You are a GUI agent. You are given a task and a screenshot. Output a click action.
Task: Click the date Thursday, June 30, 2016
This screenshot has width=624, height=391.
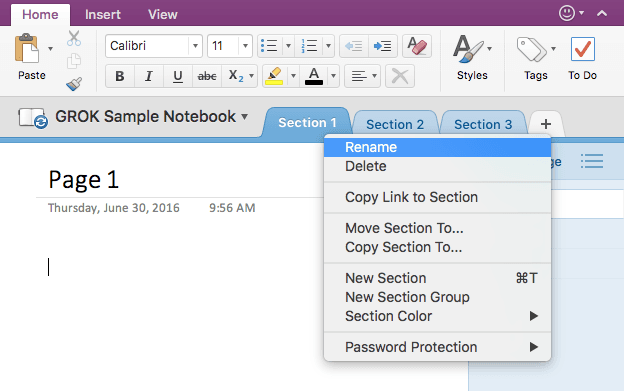pyautogui.click(x=114, y=208)
